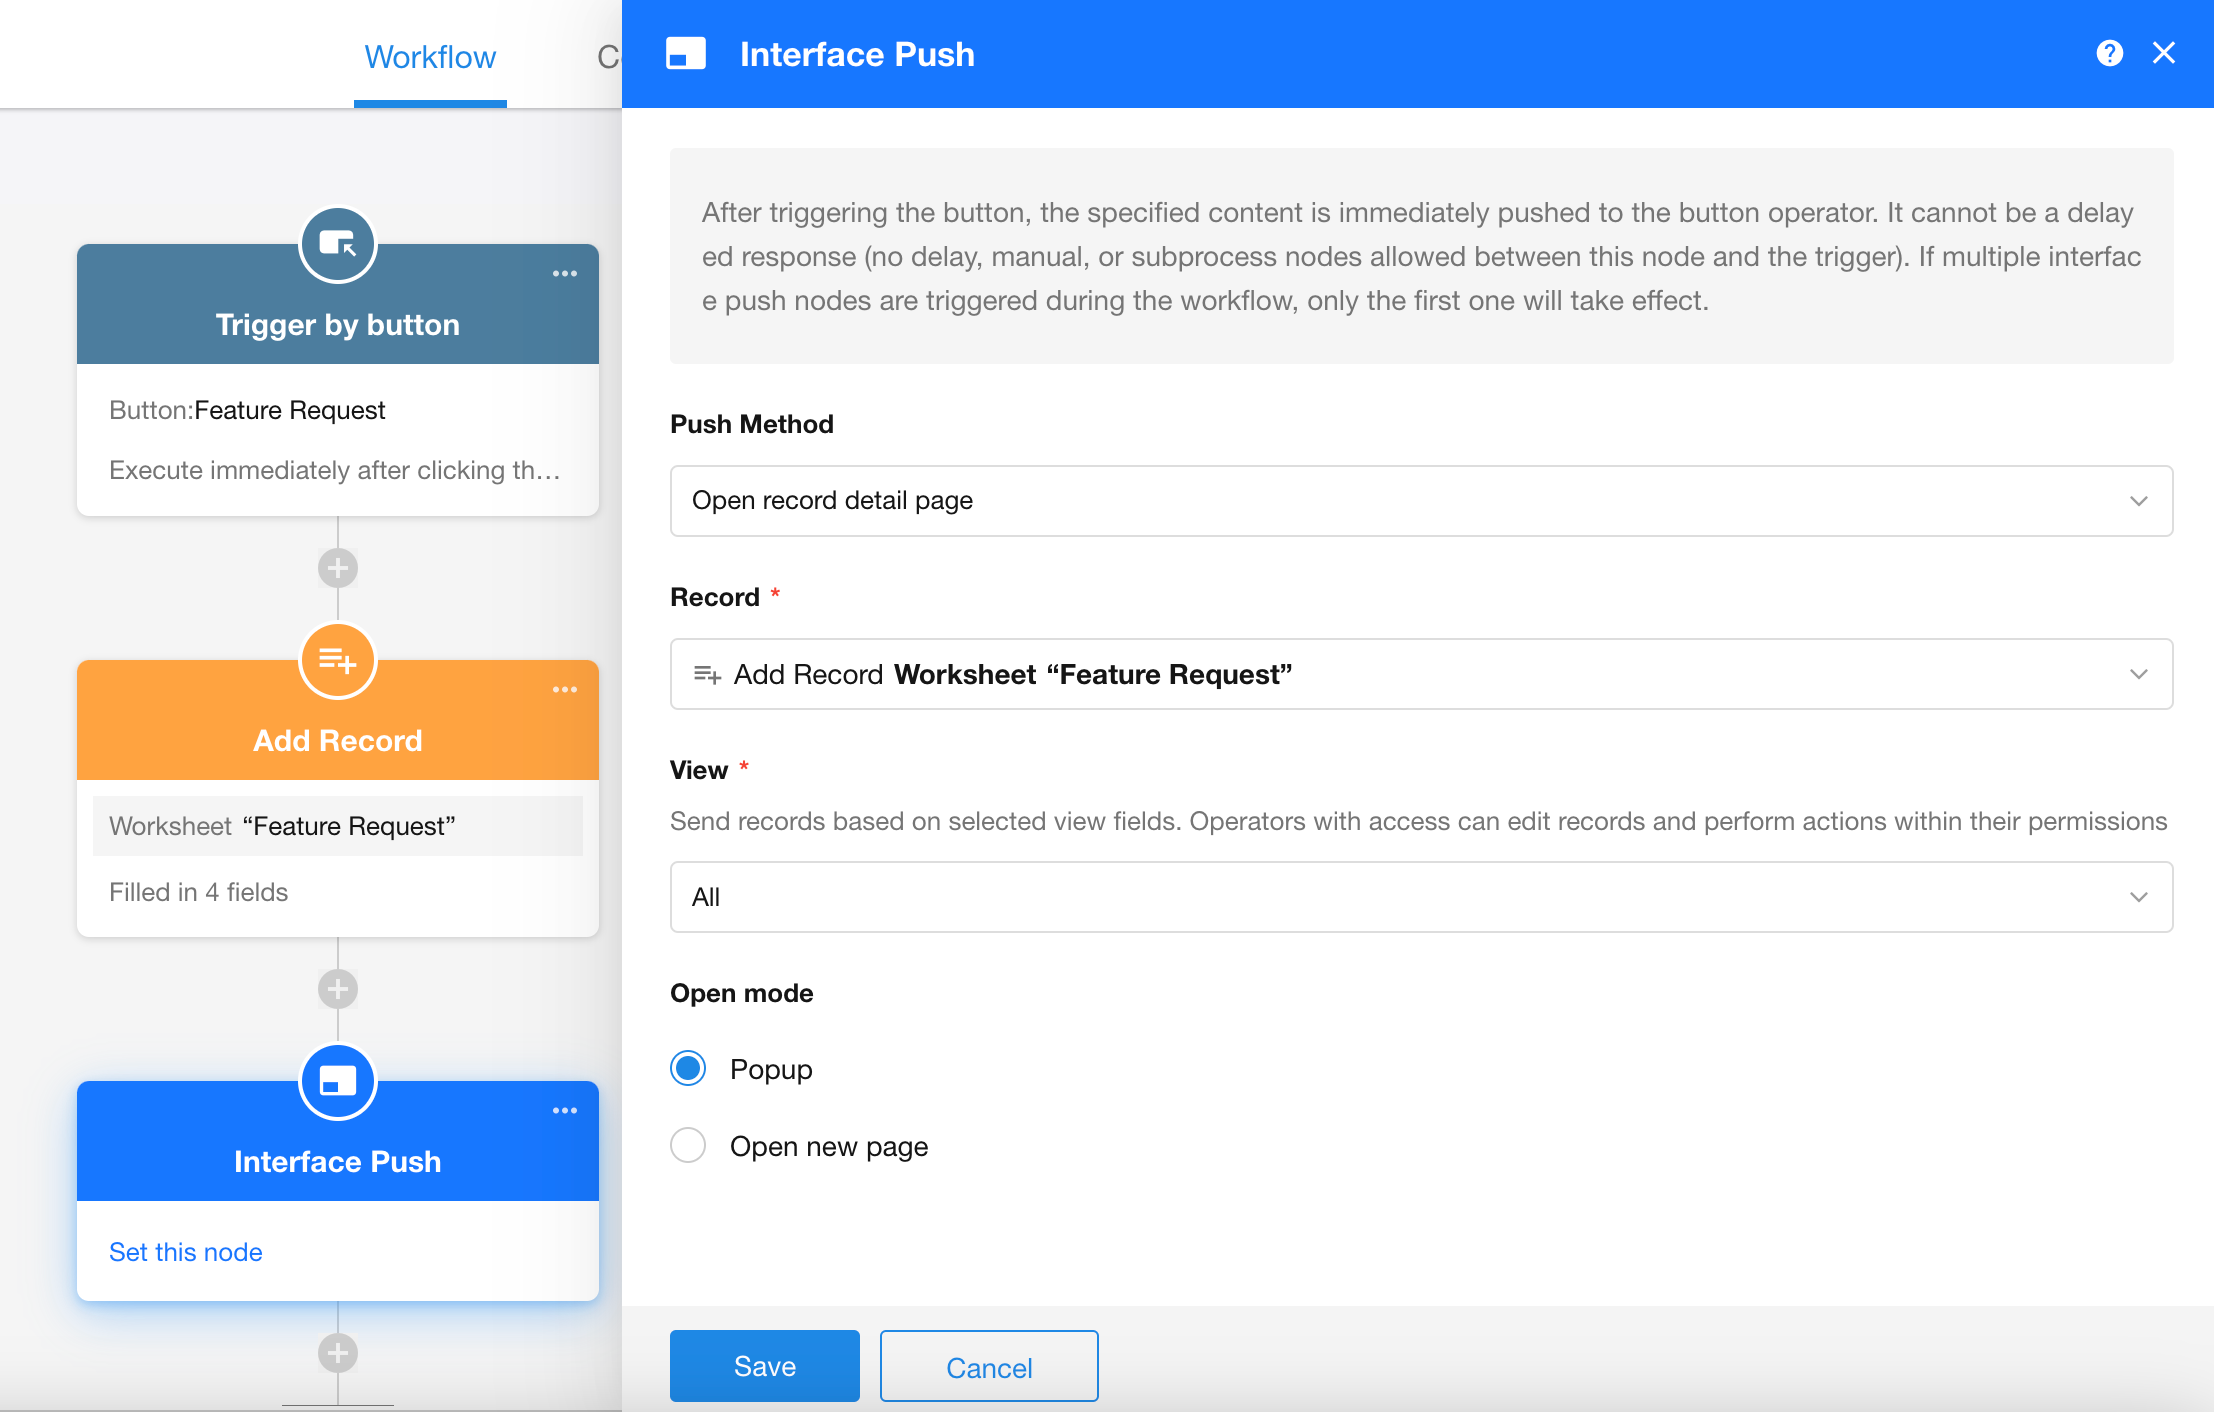
Task: Cancel the node configuration
Action: [988, 1366]
